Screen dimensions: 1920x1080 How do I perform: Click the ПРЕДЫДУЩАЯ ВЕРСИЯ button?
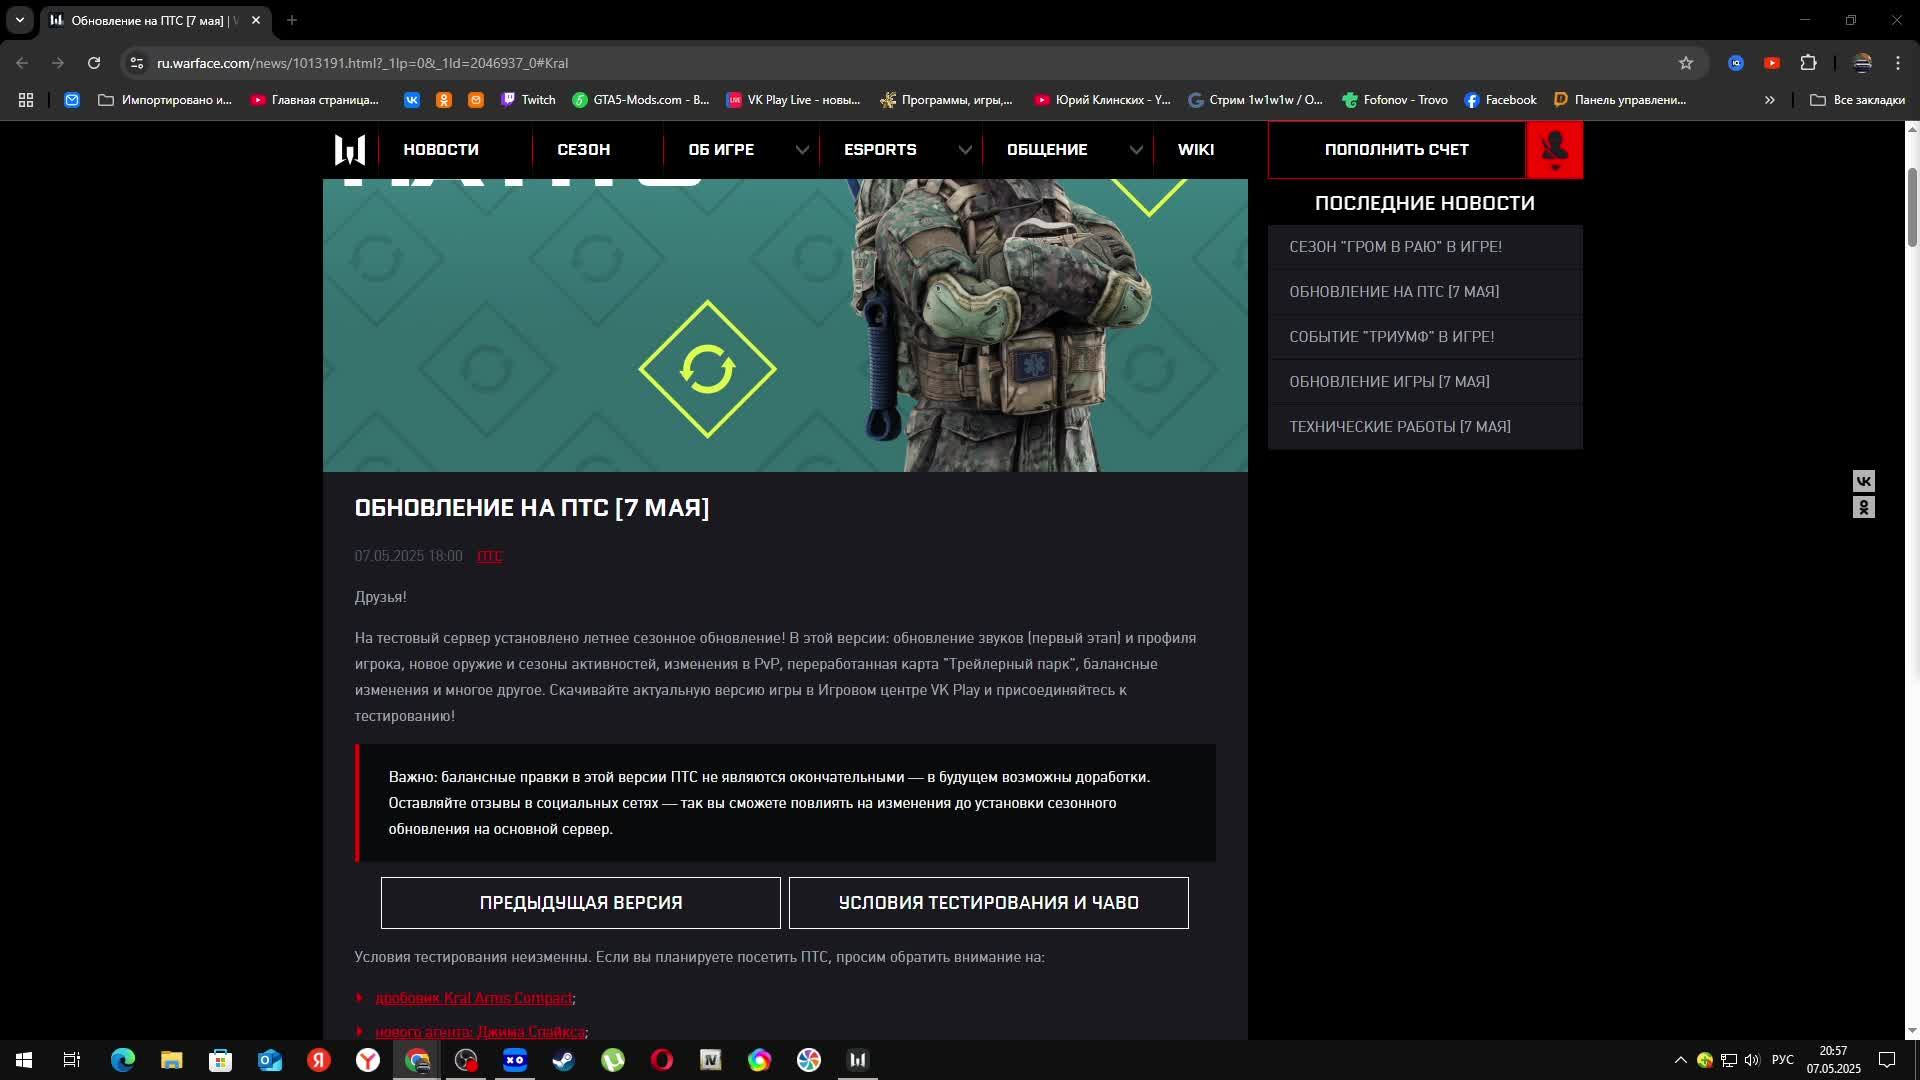pos(580,903)
